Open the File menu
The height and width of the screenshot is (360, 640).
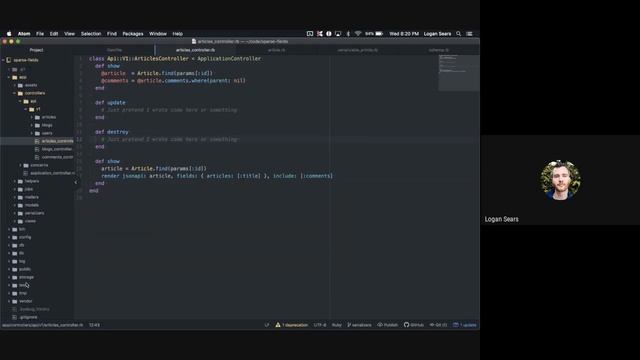40,34
